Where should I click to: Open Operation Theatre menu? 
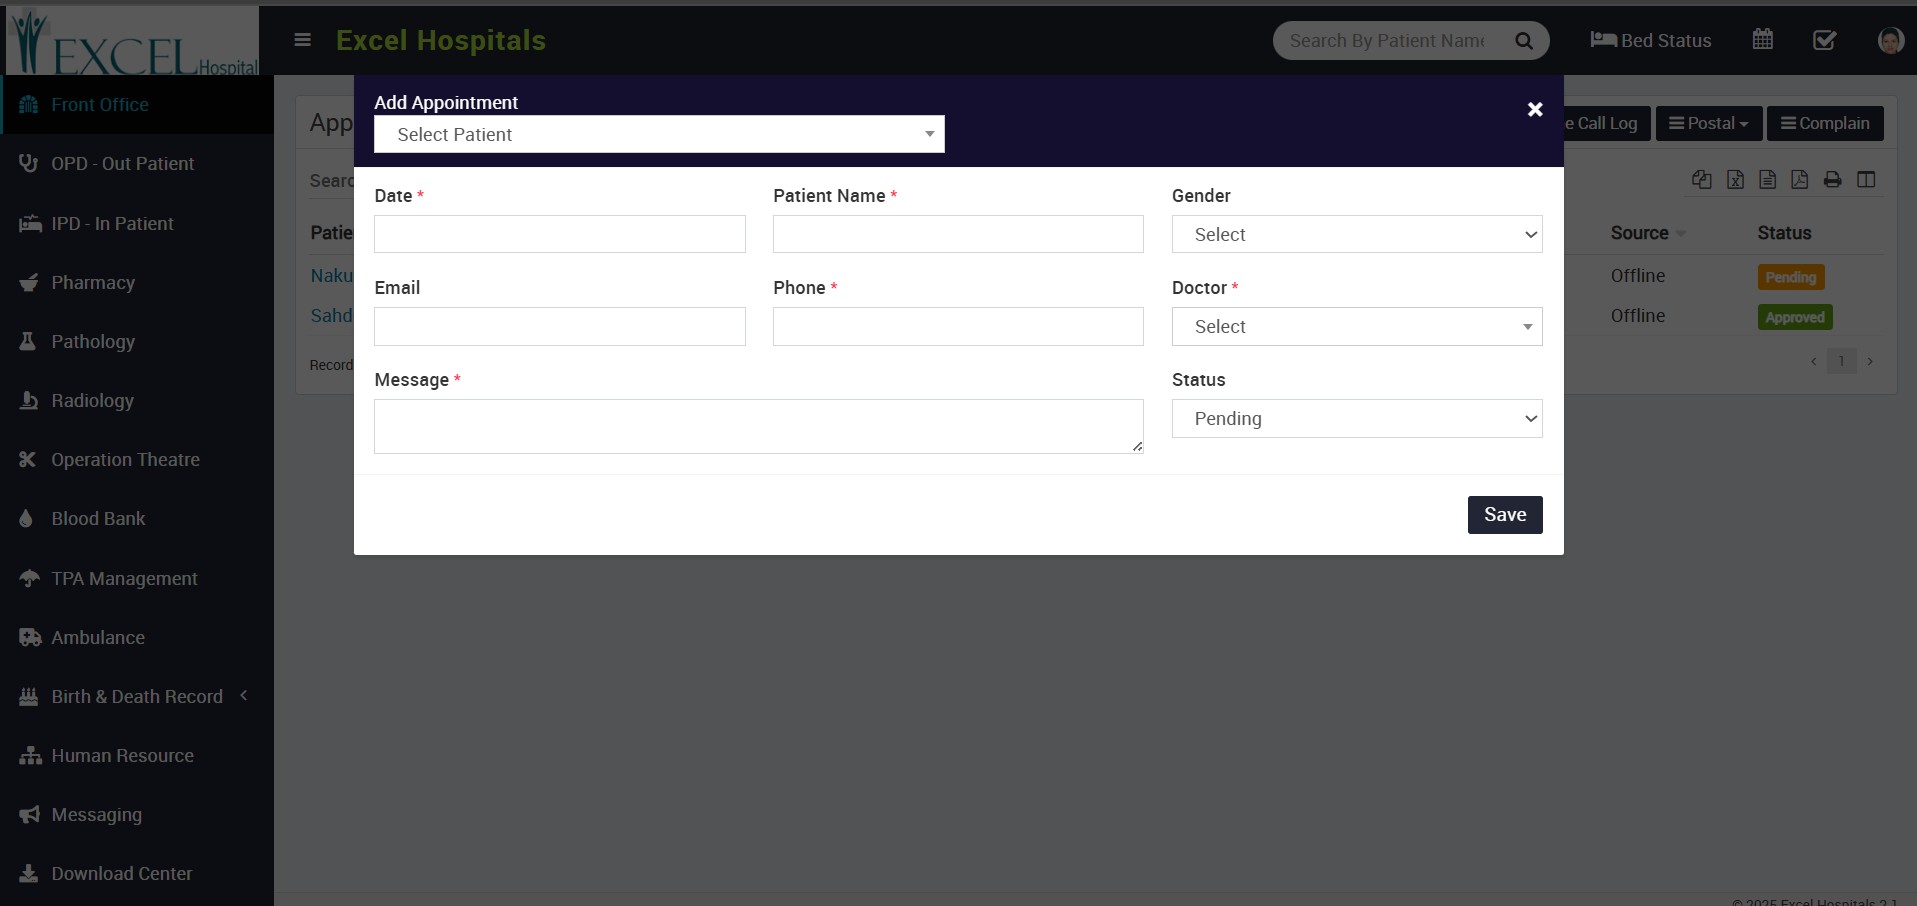click(x=137, y=460)
